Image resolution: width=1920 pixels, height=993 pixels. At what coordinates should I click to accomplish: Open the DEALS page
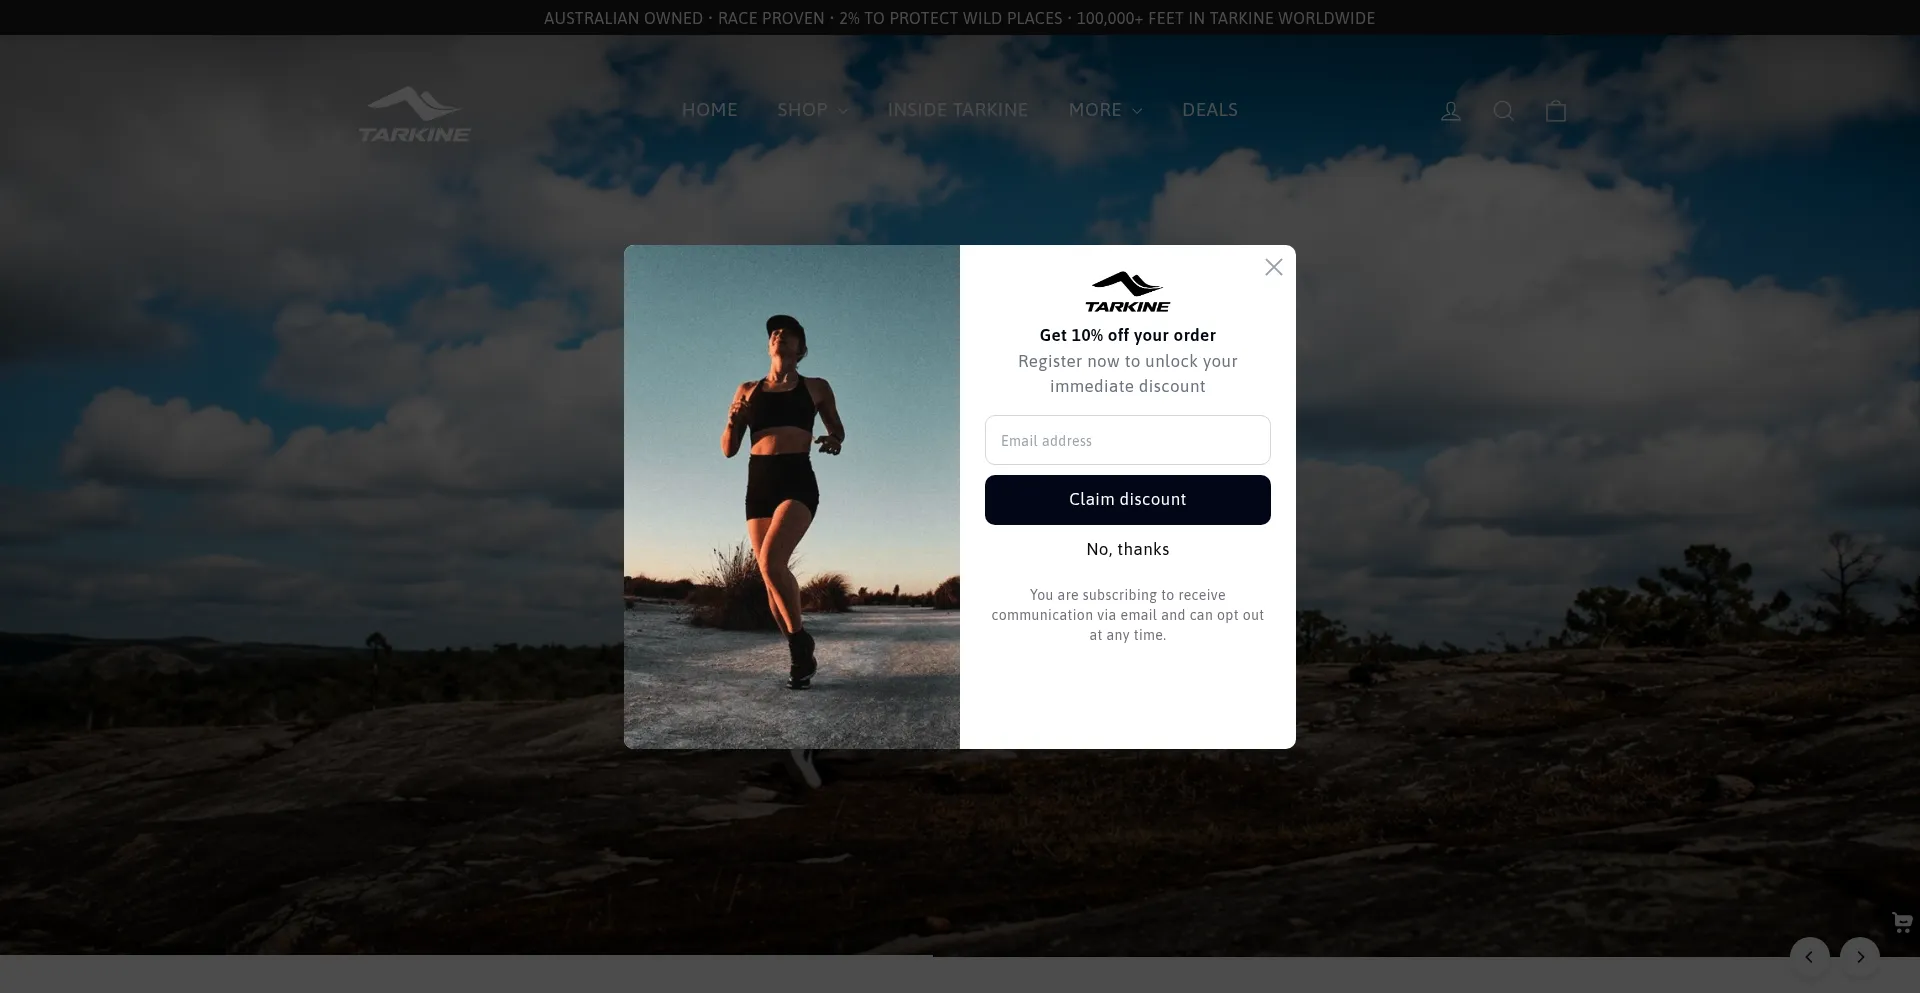point(1210,110)
